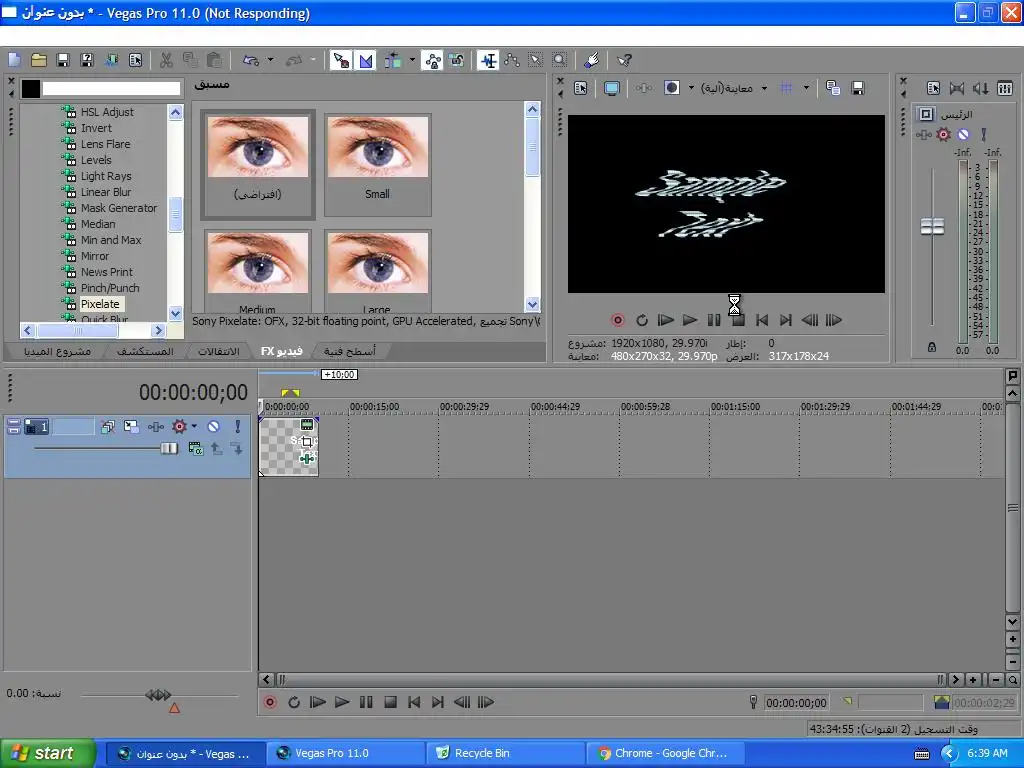The width and height of the screenshot is (1024, 768).
Task: Click the preview Play button
Action: tap(690, 320)
